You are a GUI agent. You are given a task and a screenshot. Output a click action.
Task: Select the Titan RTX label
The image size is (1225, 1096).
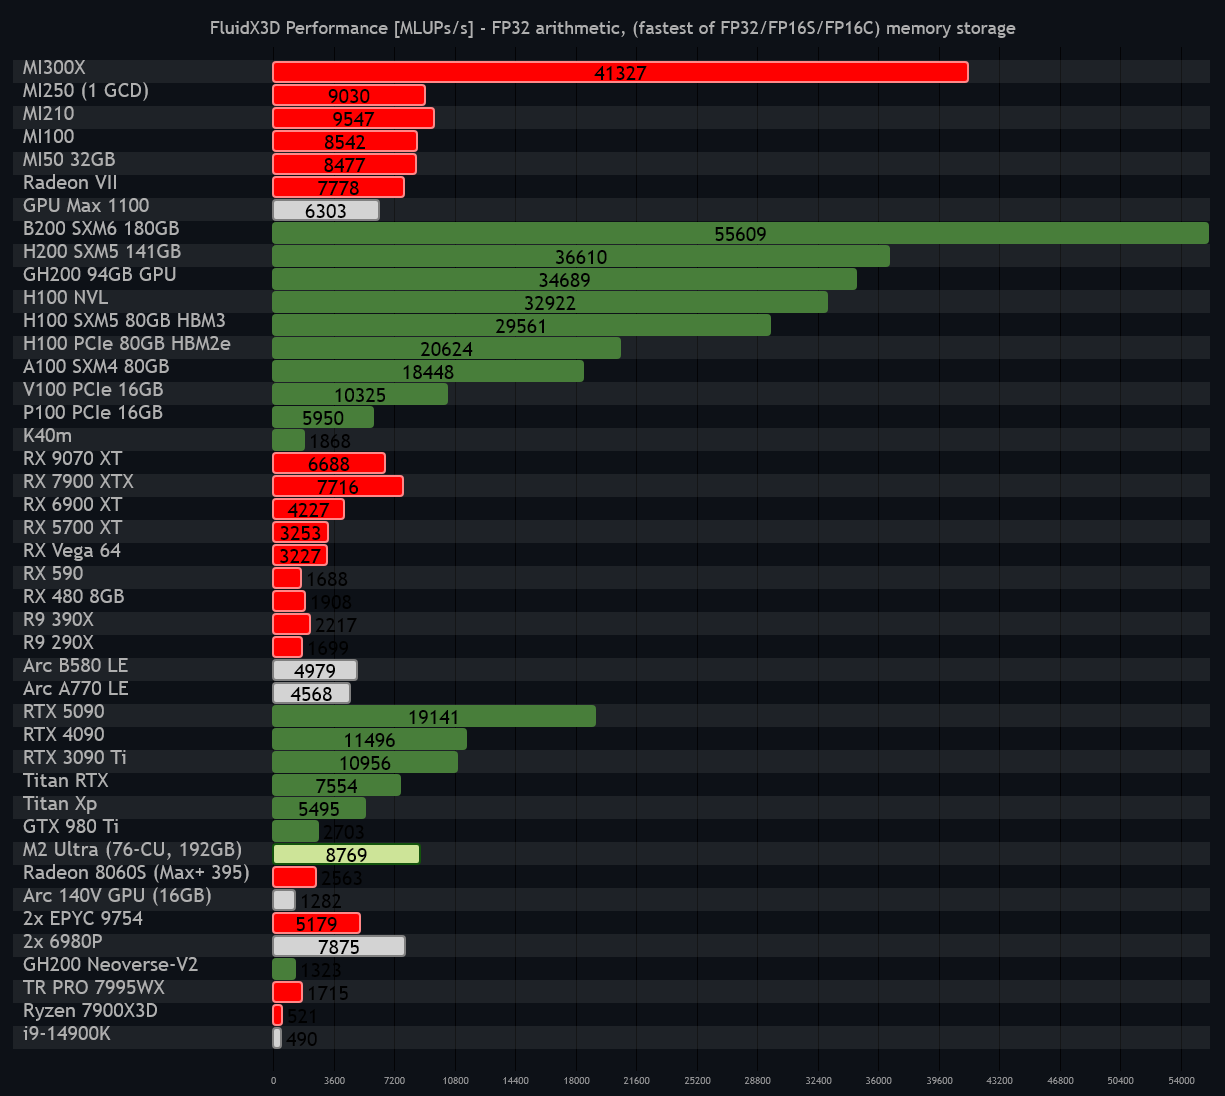tap(66, 781)
